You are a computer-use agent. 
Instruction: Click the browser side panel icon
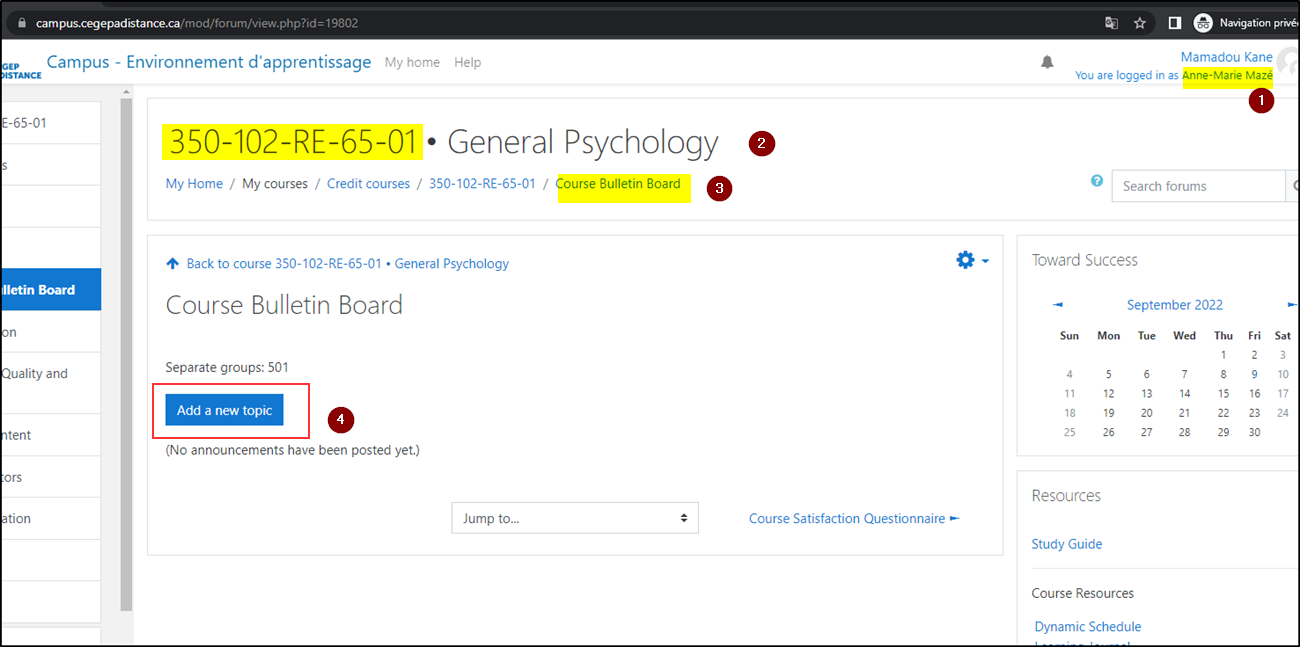point(1175,23)
